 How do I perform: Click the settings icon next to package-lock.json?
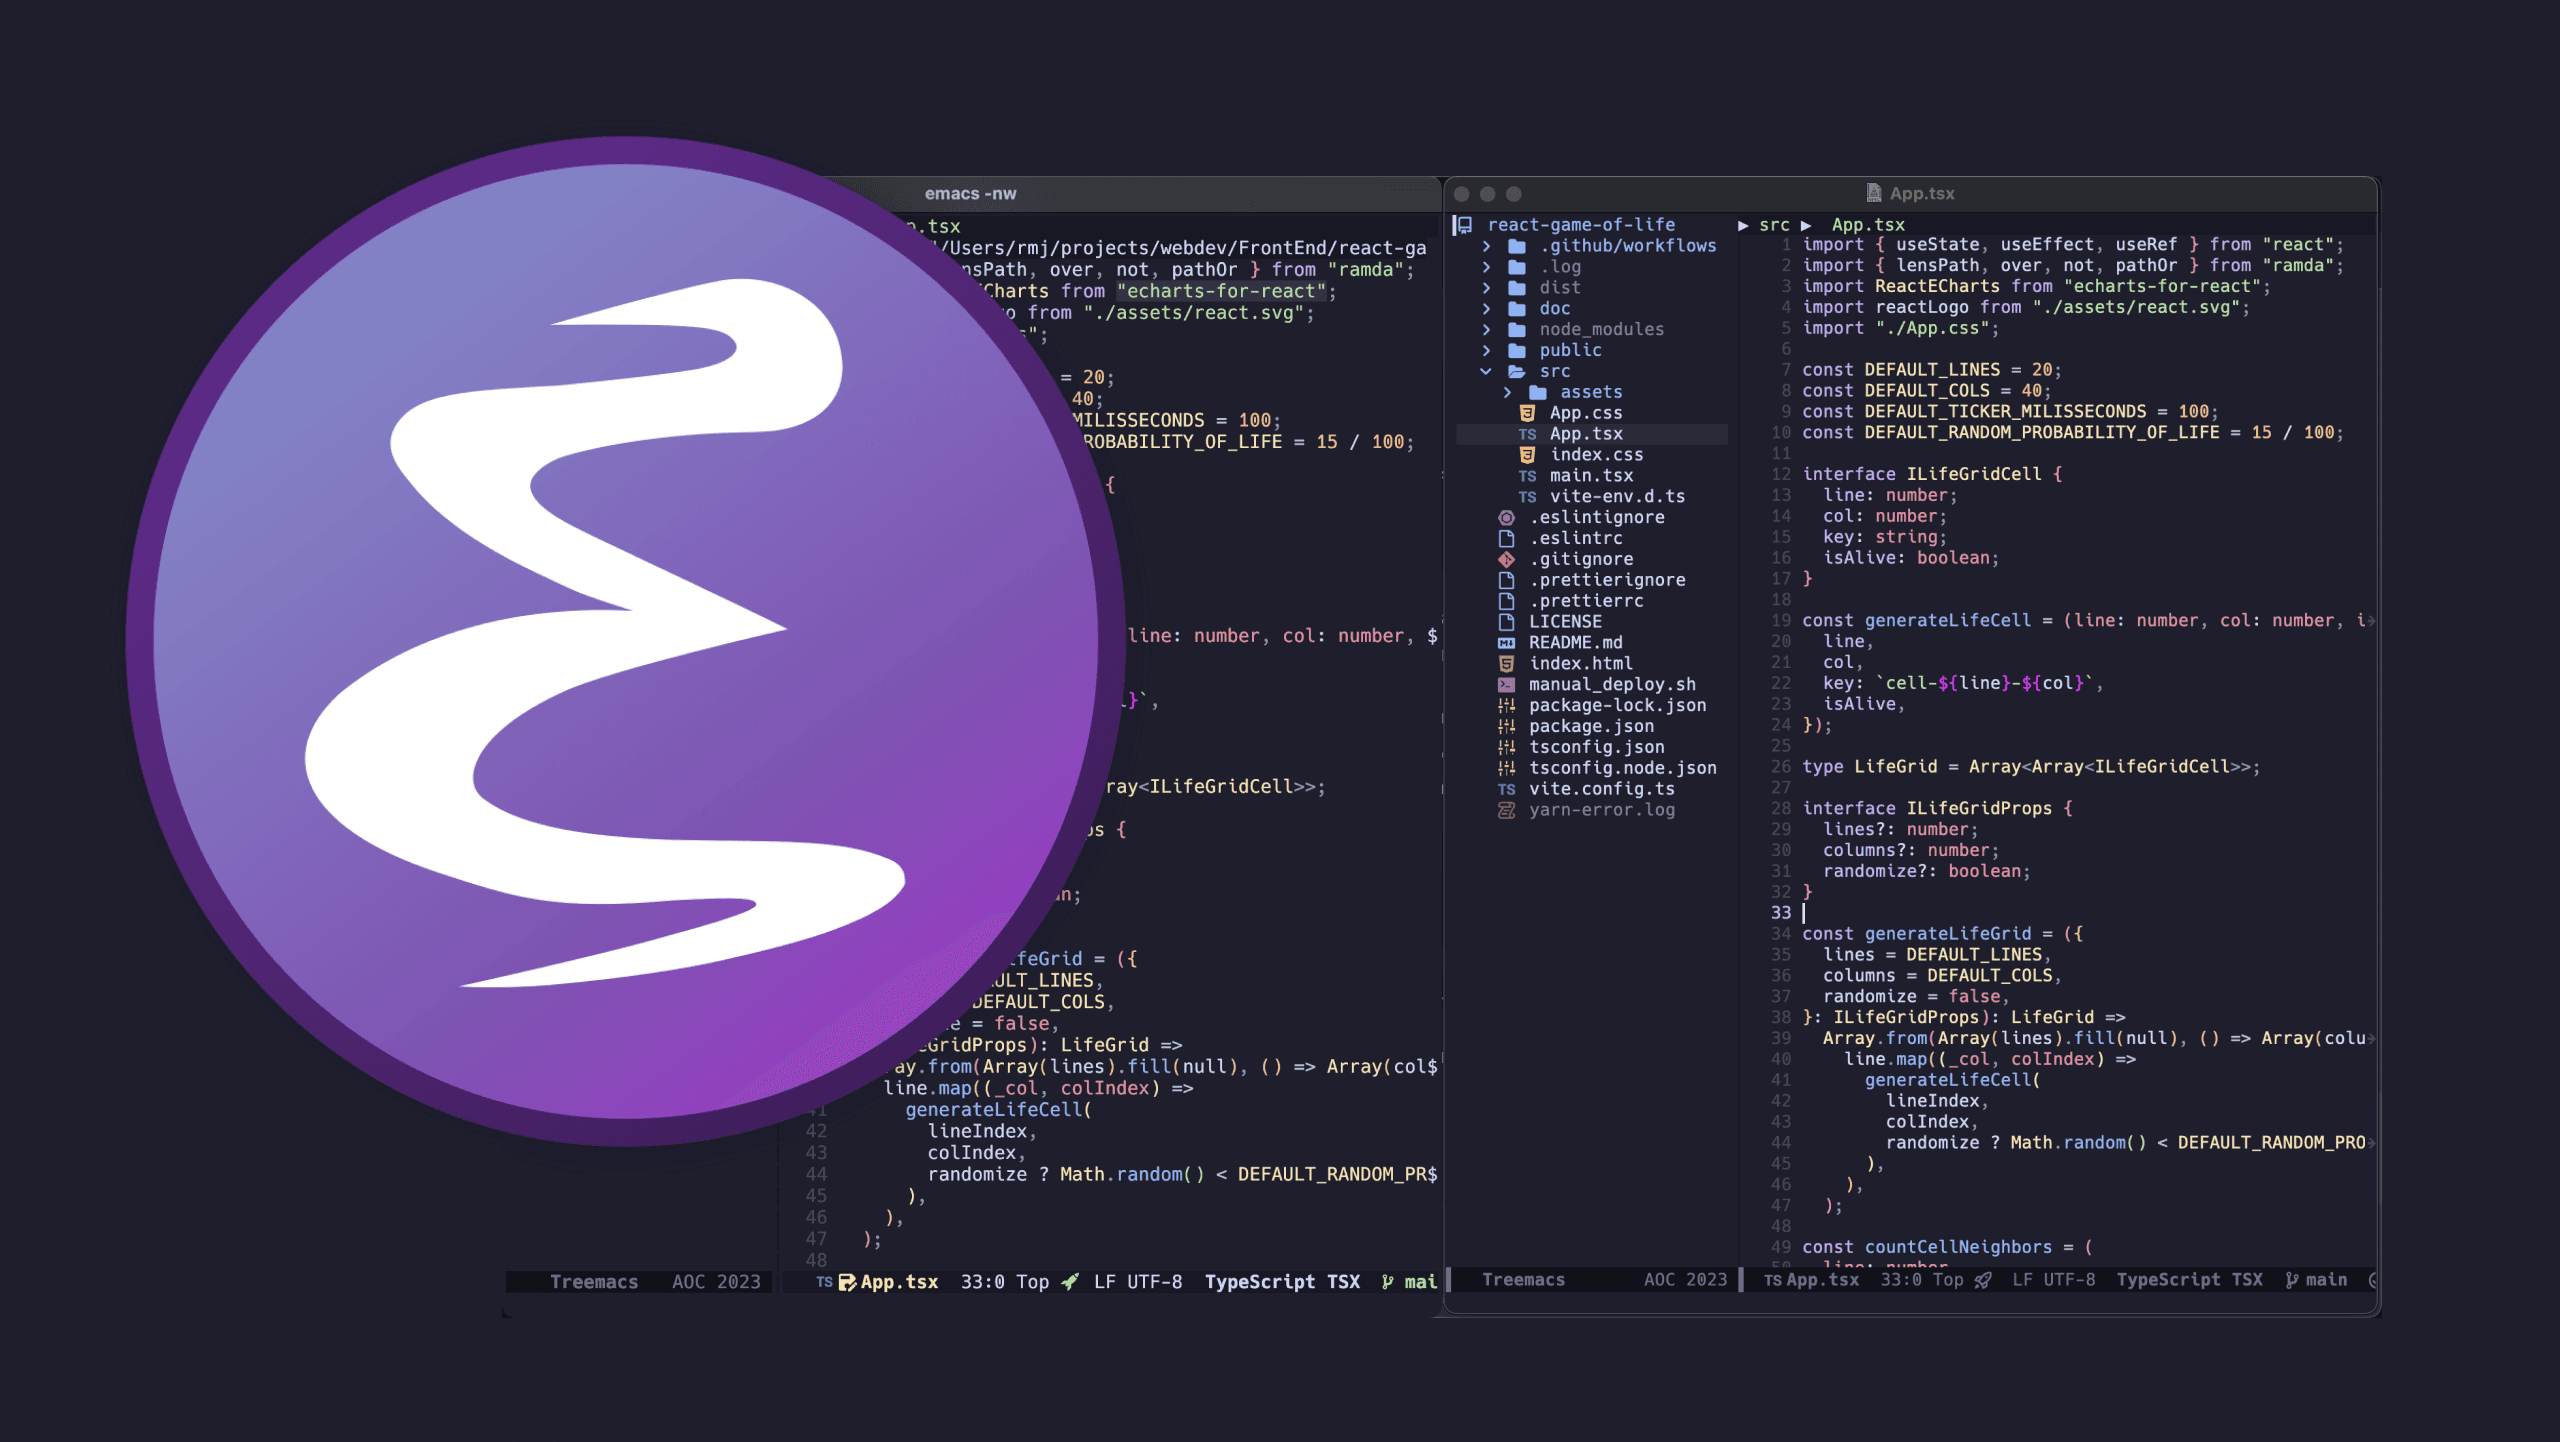pos(1506,706)
